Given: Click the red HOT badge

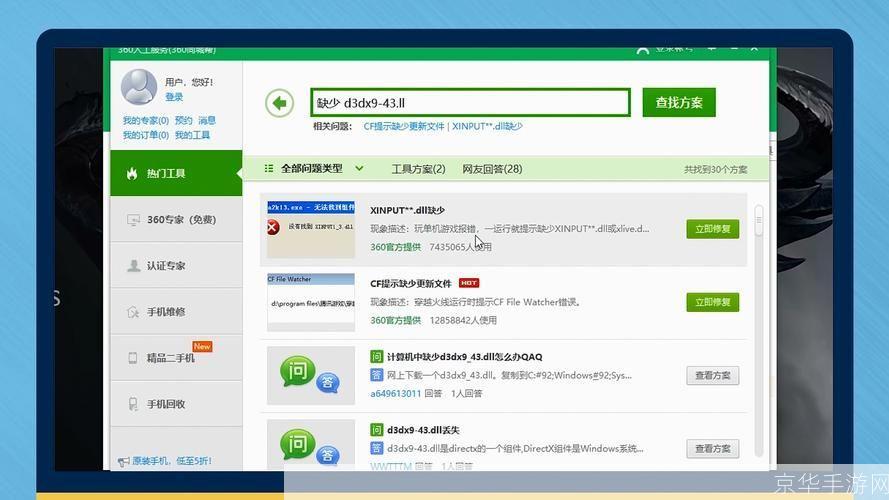Looking at the screenshot, I should (469, 283).
